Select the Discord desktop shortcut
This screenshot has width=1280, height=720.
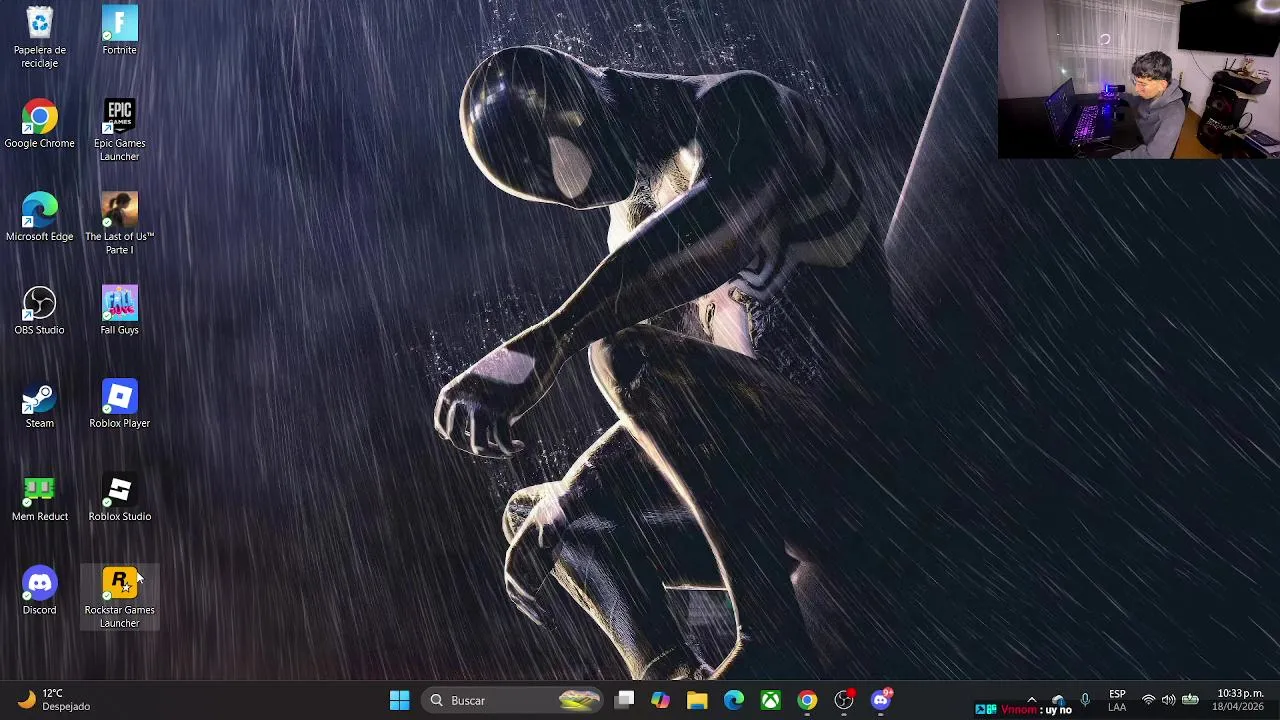click(39, 590)
